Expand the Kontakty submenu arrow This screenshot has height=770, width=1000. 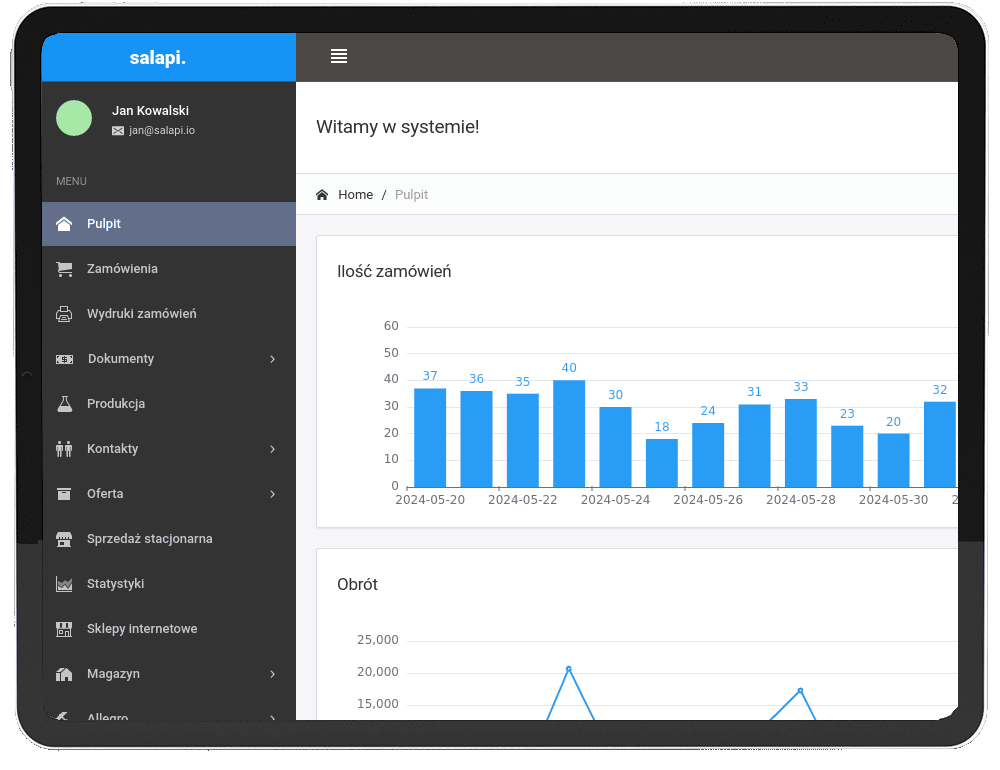272,449
